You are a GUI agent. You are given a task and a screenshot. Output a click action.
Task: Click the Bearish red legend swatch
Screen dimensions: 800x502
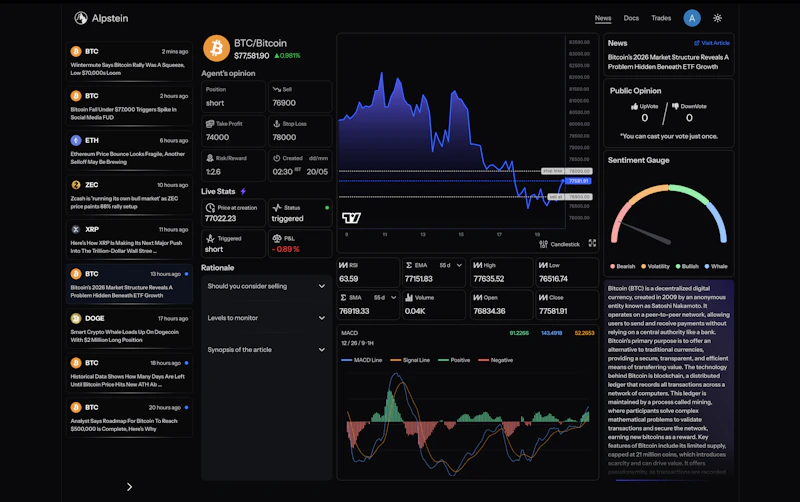click(612, 266)
